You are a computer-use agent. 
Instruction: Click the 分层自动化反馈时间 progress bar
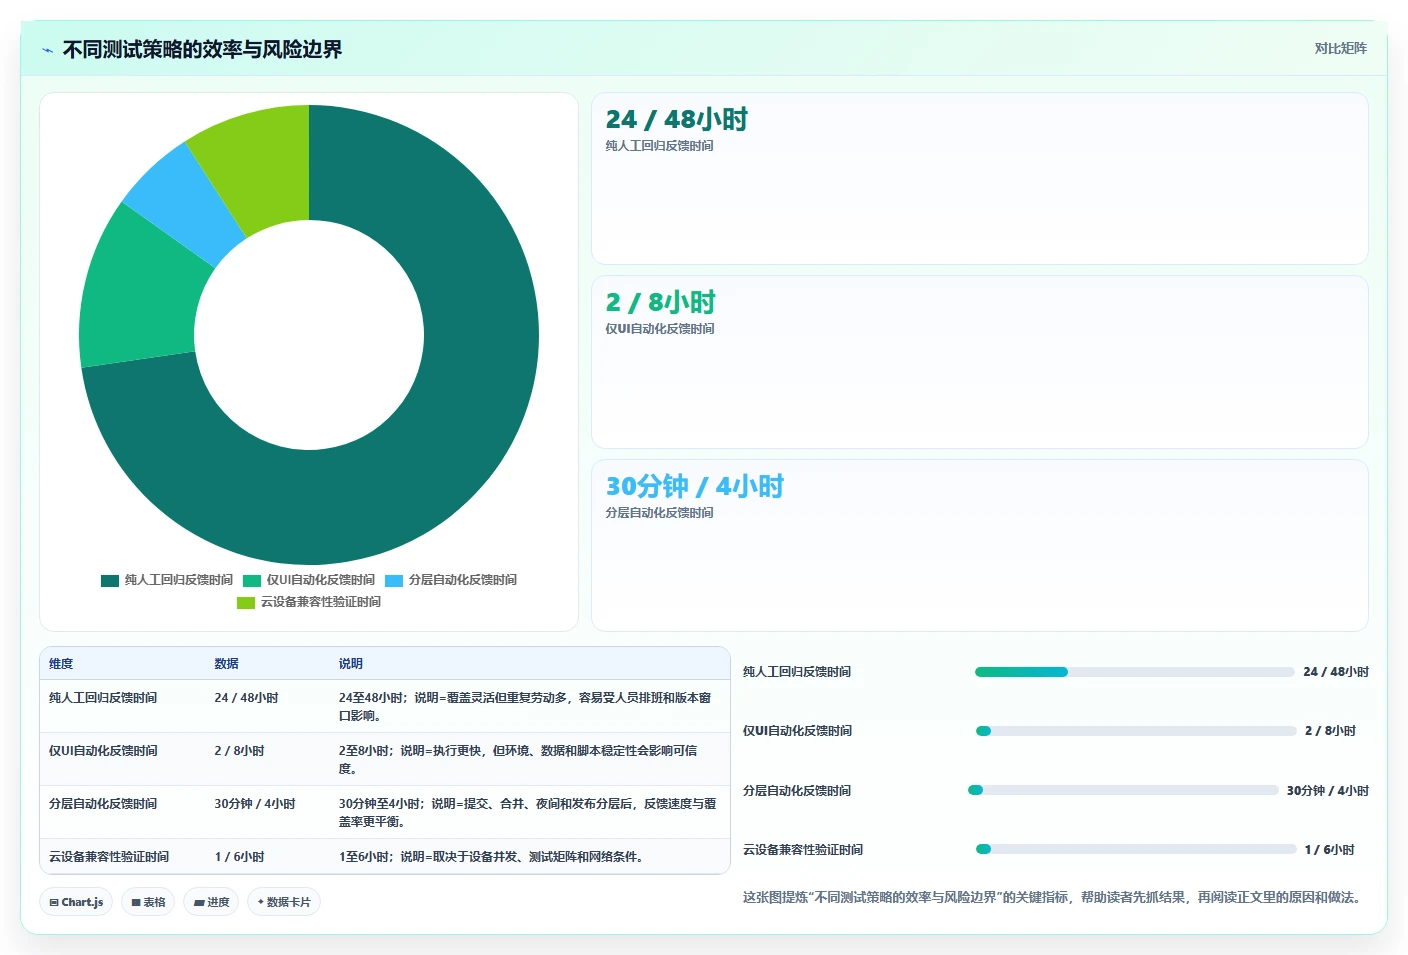click(1123, 790)
